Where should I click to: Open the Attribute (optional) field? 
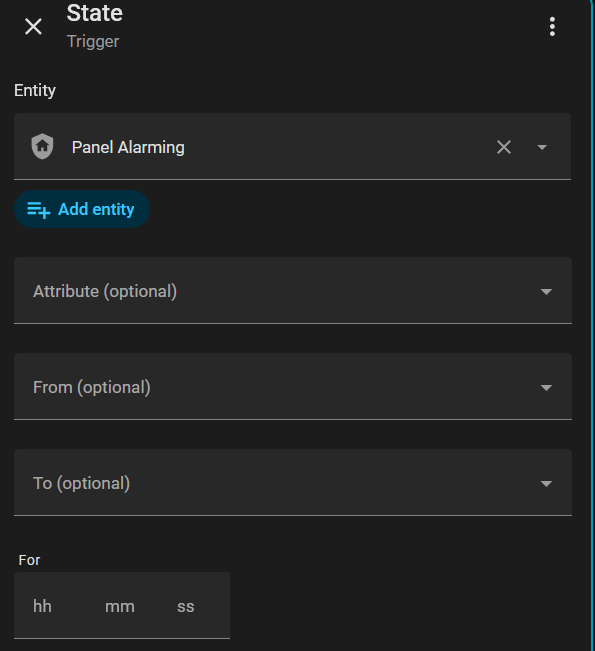(x=293, y=291)
